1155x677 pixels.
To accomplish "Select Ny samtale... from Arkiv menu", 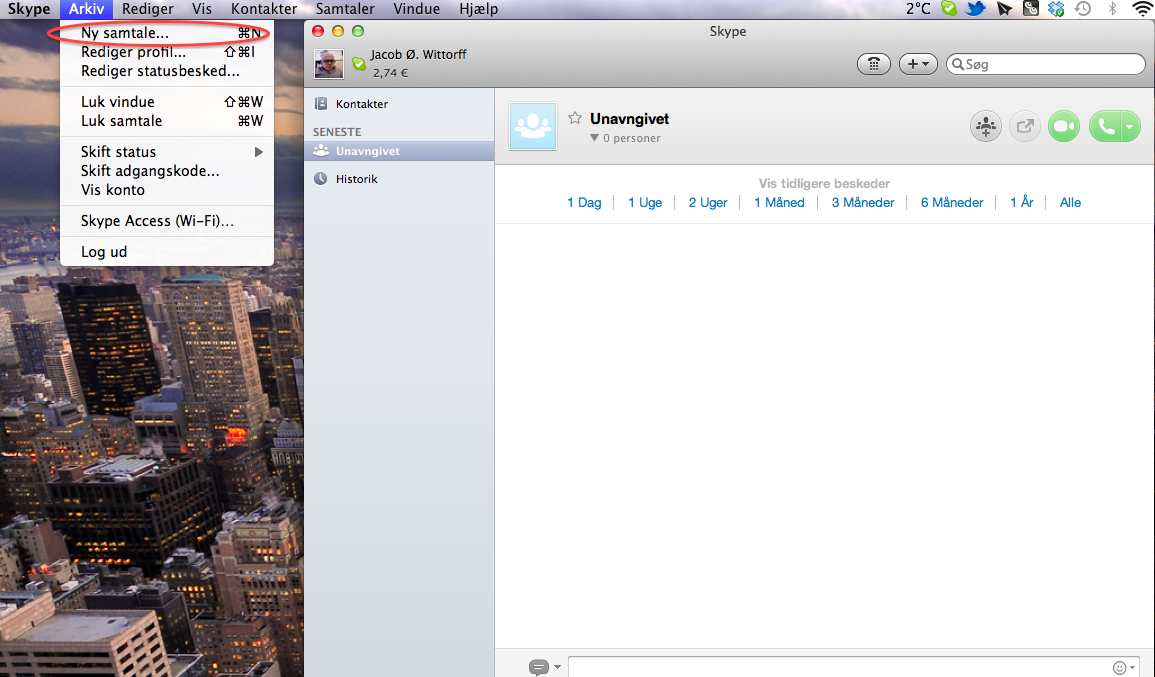I will (125, 33).
